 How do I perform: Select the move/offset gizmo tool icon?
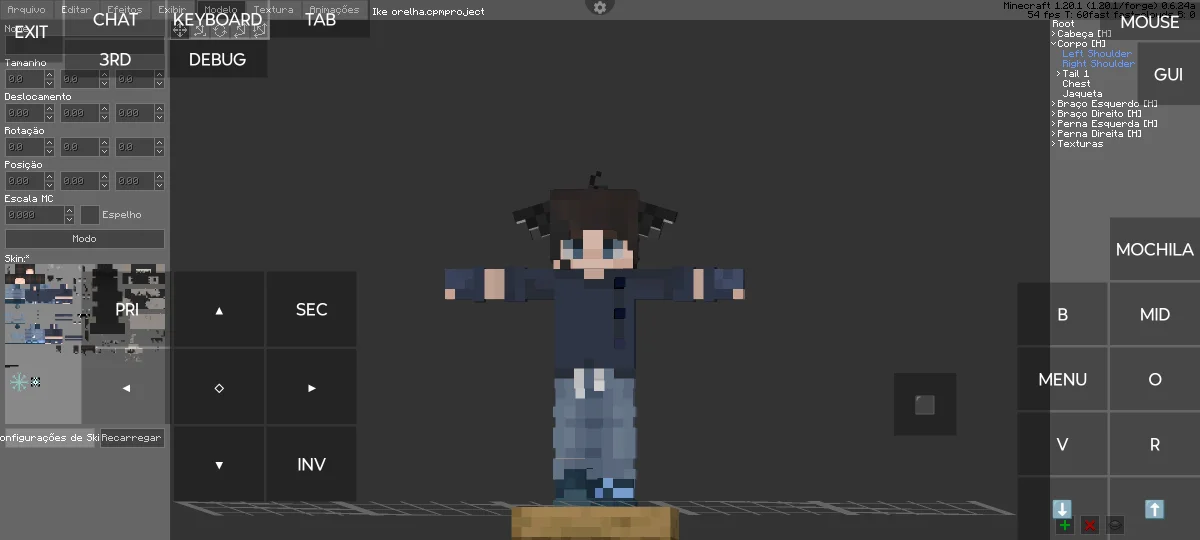point(180,30)
